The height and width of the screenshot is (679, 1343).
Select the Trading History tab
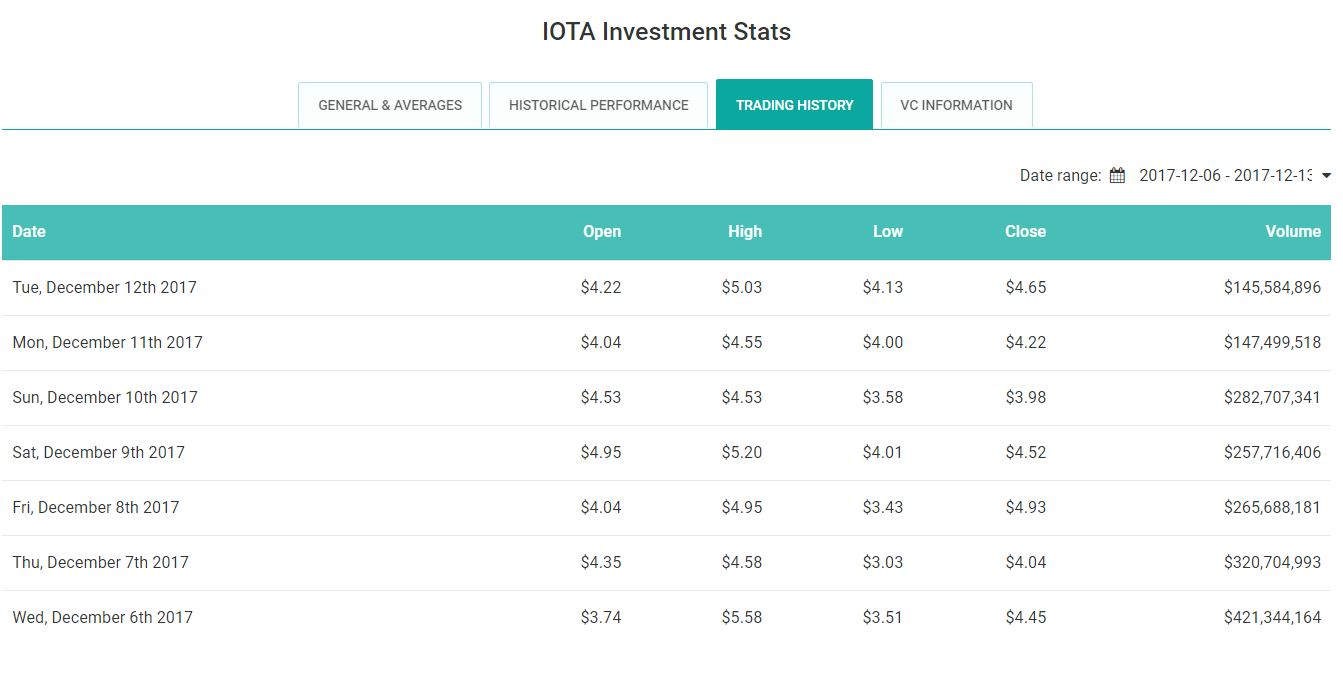(794, 105)
